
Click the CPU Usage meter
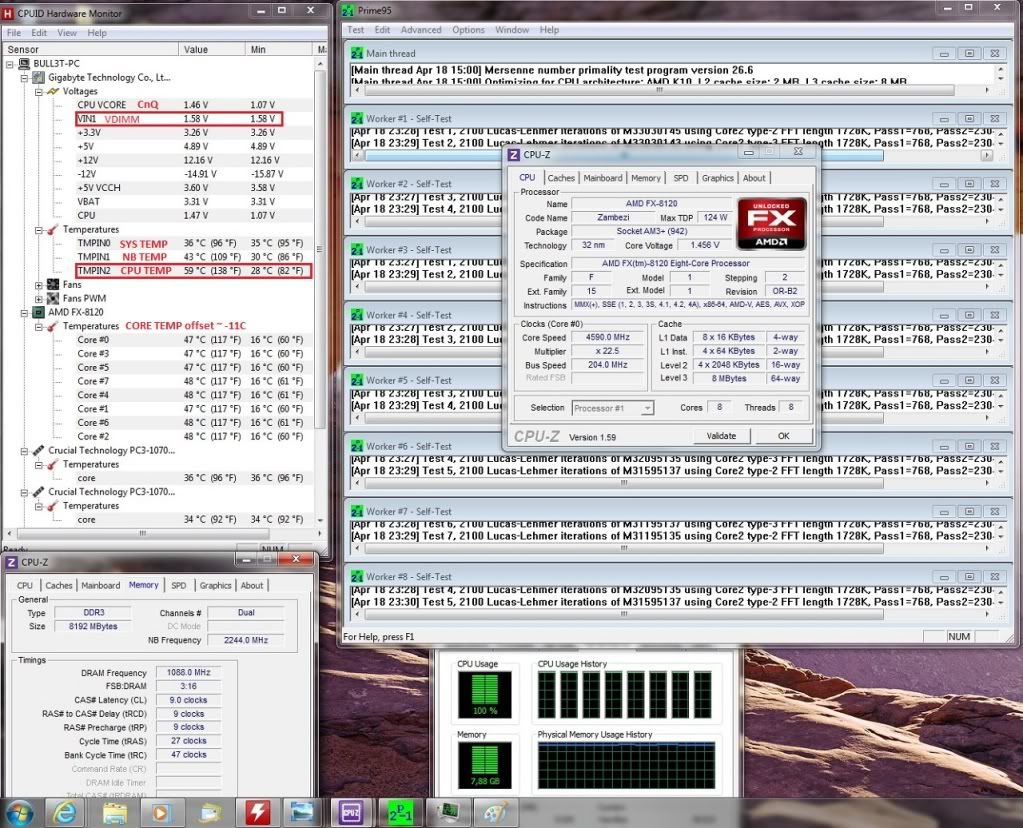pyautogui.click(x=485, y=696)
